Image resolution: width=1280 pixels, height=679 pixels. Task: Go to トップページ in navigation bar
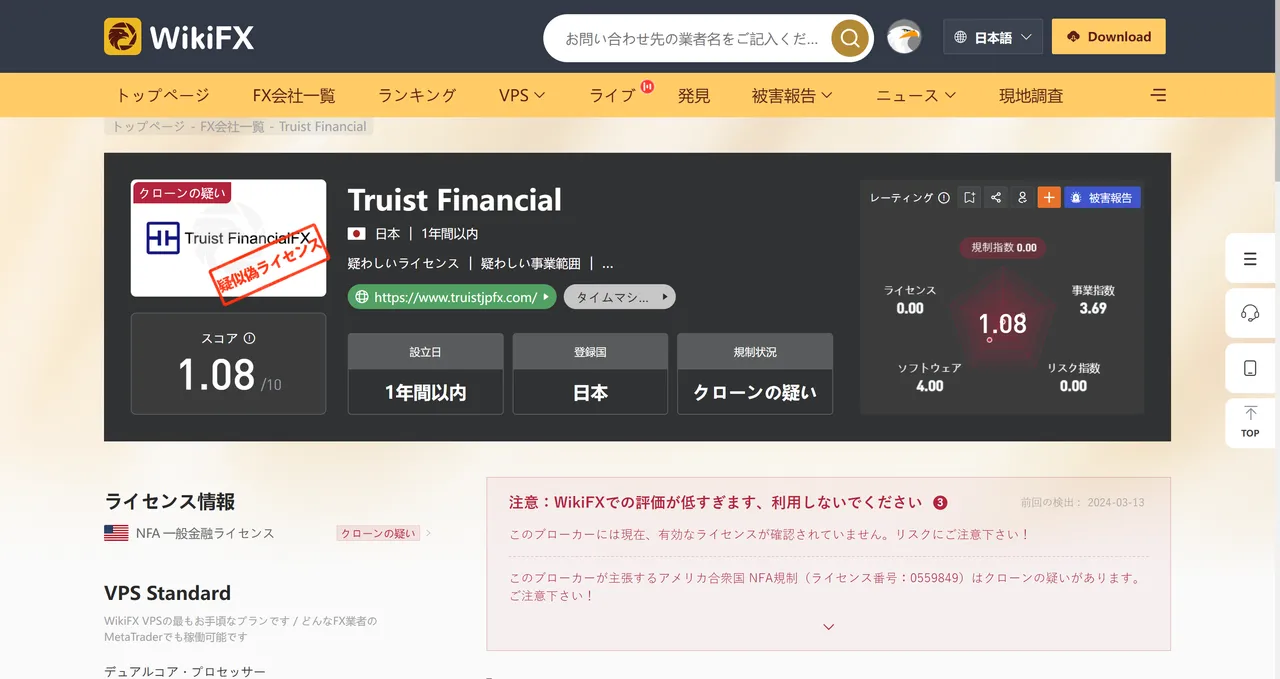tap(163, 95)
